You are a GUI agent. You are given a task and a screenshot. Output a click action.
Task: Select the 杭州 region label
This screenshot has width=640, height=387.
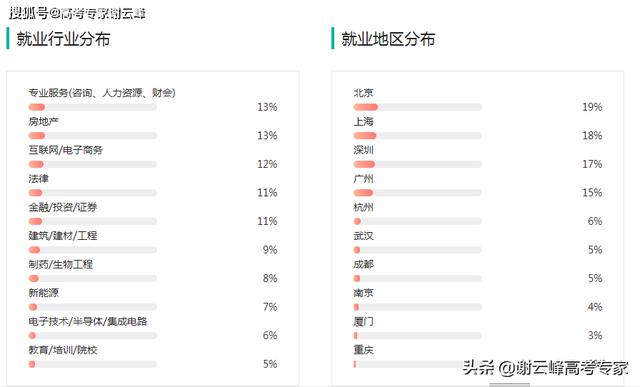click(x=363, y=207)
